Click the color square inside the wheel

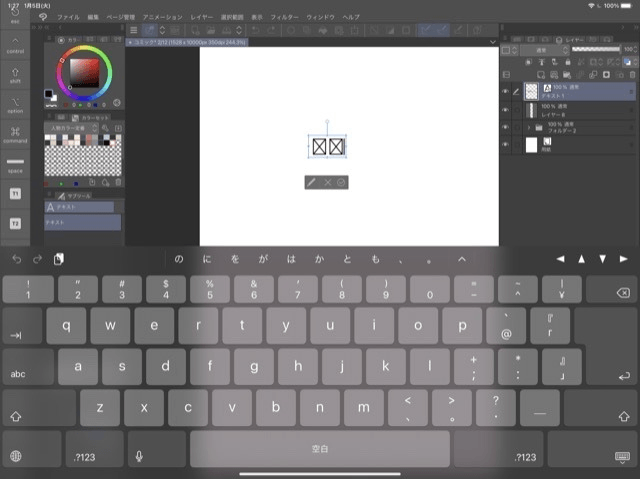(84, 73)
